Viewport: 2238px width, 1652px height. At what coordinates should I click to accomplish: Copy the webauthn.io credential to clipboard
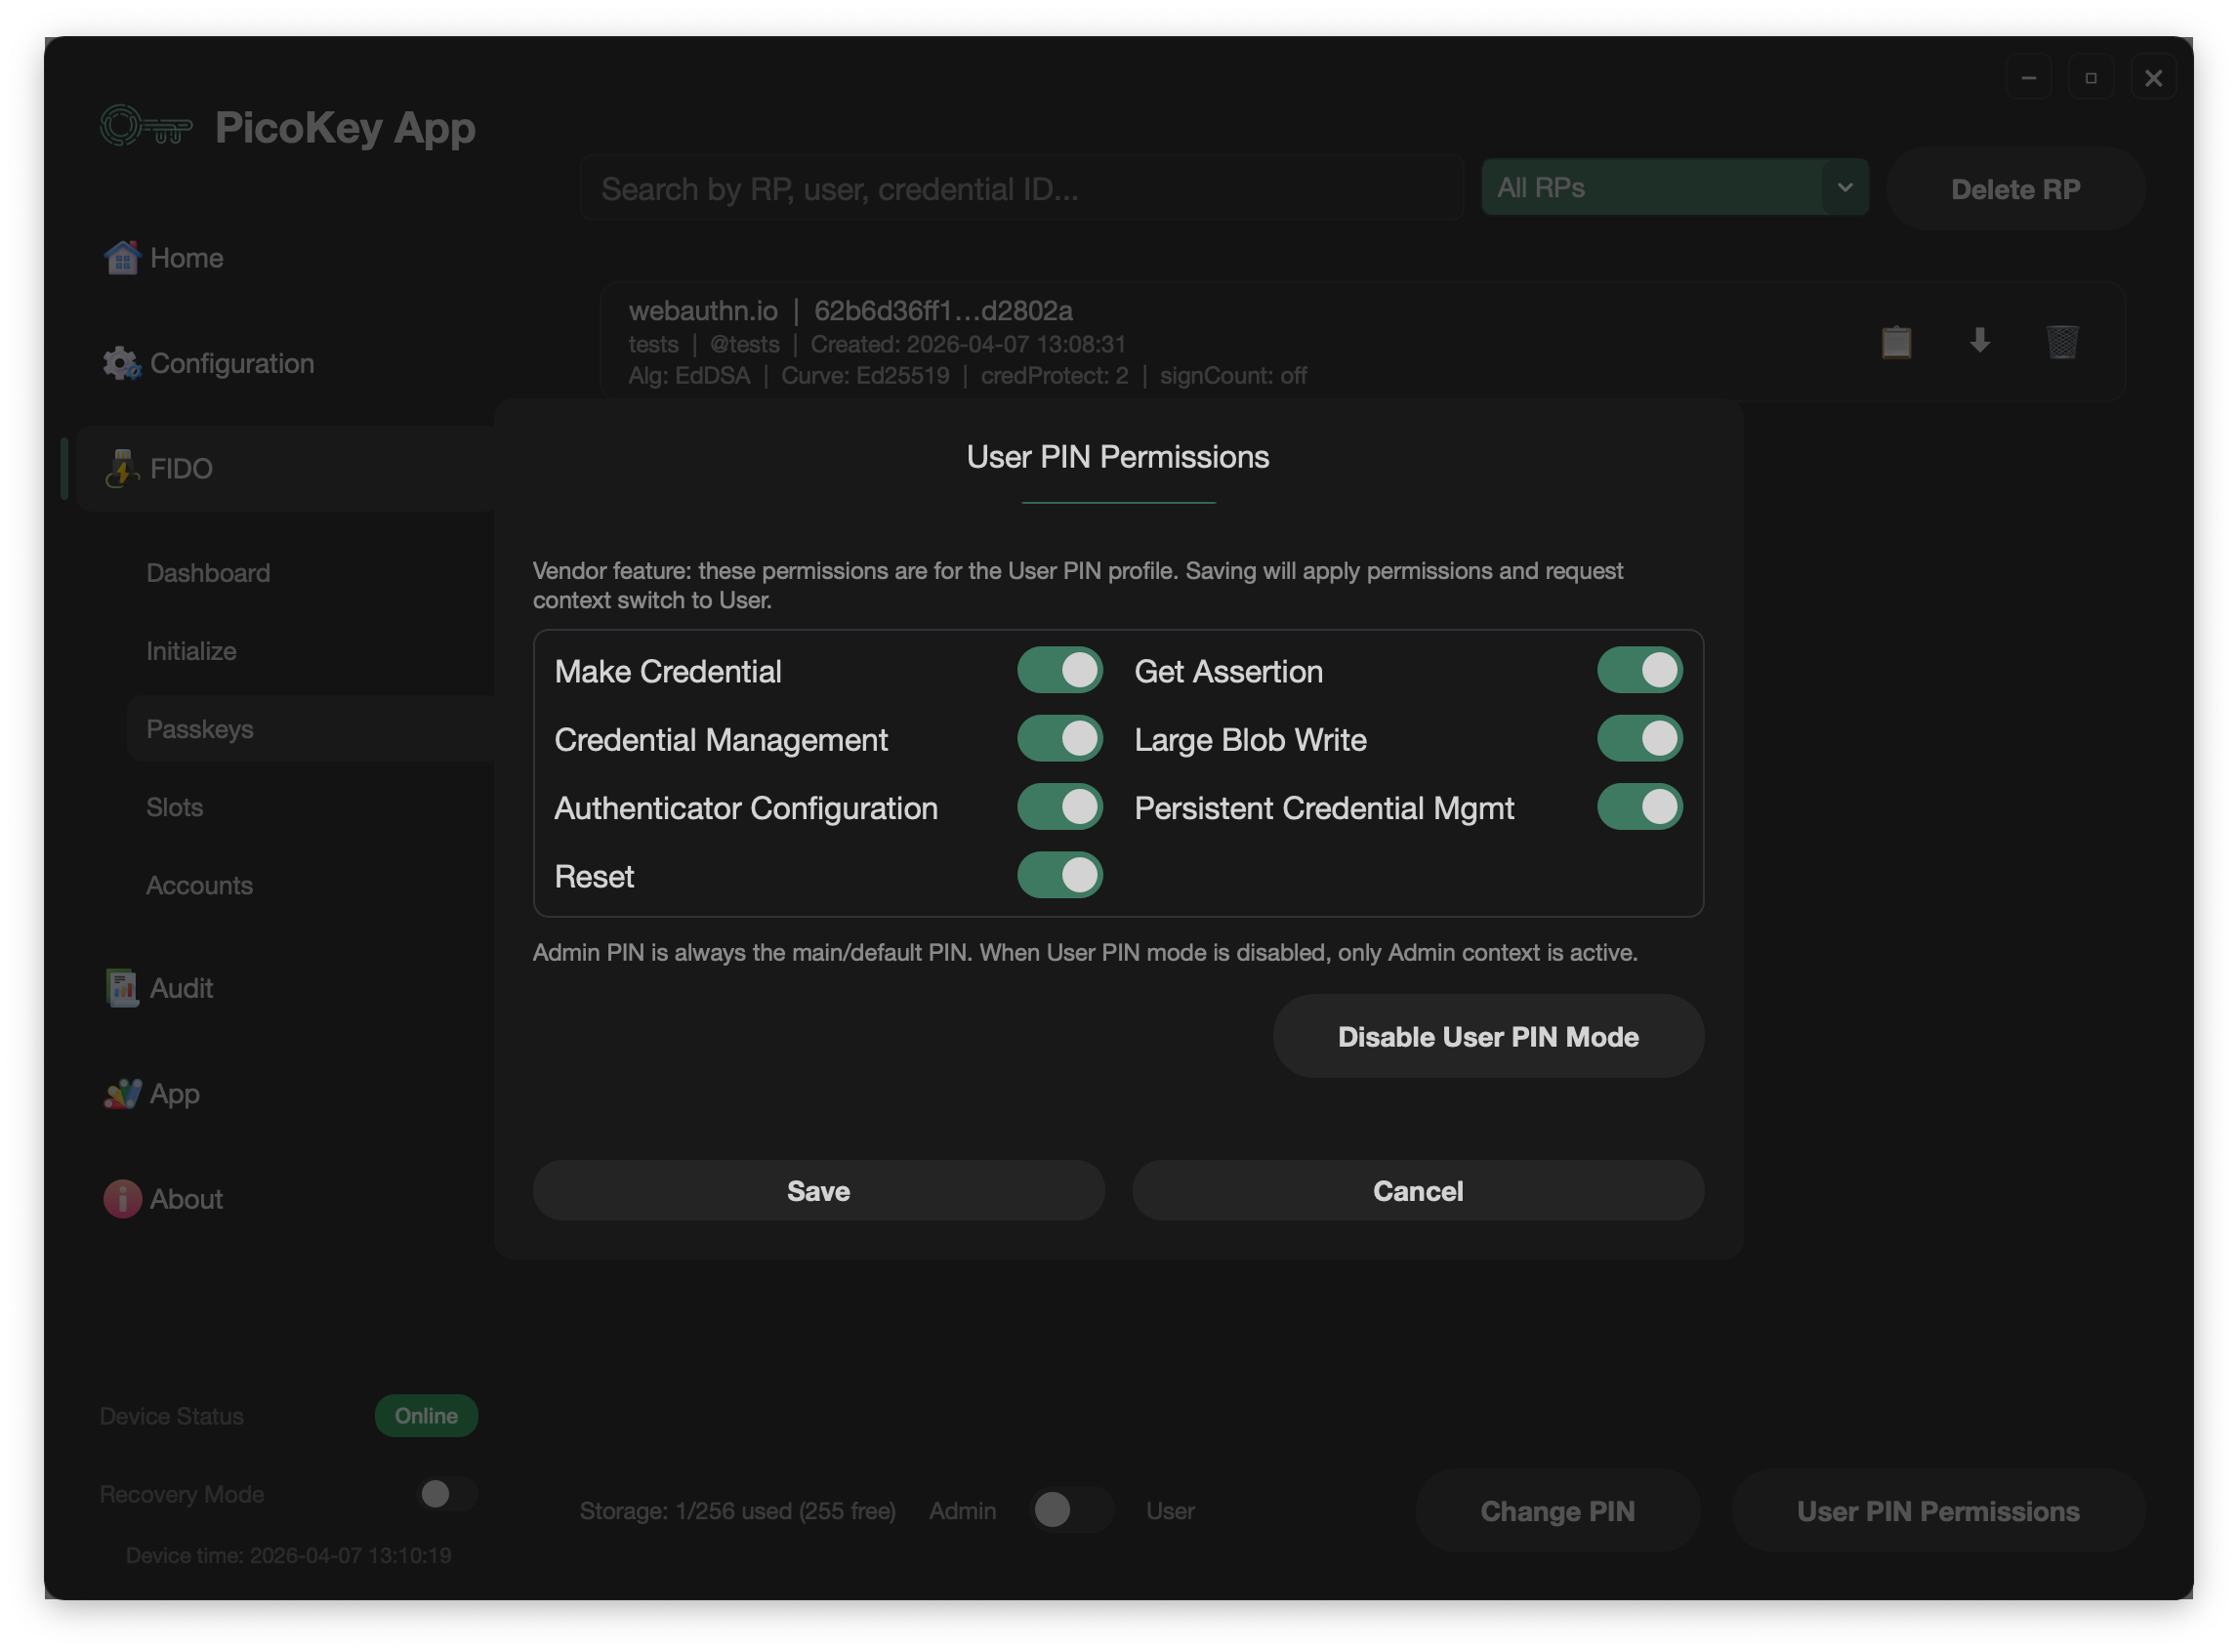[1895, 342]
